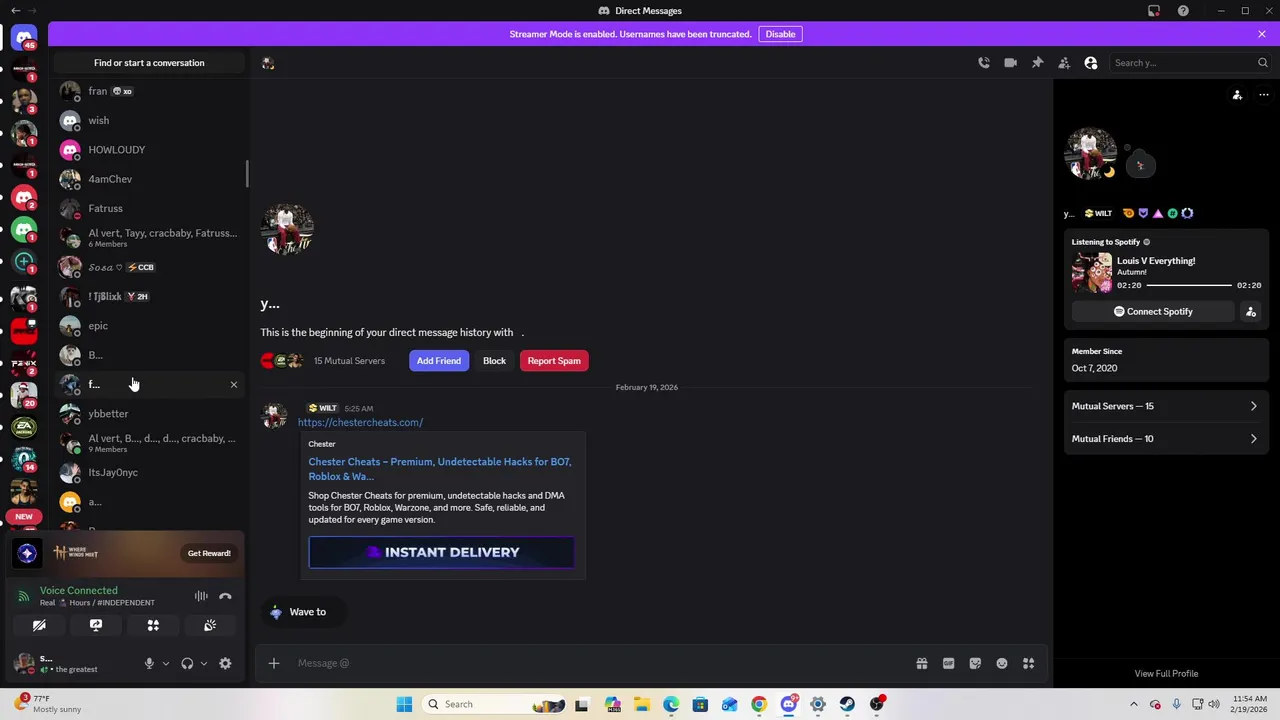This screenshot has width=1280, height=720.
Task: Add friends to this DM
Action: pos(1064,63)
